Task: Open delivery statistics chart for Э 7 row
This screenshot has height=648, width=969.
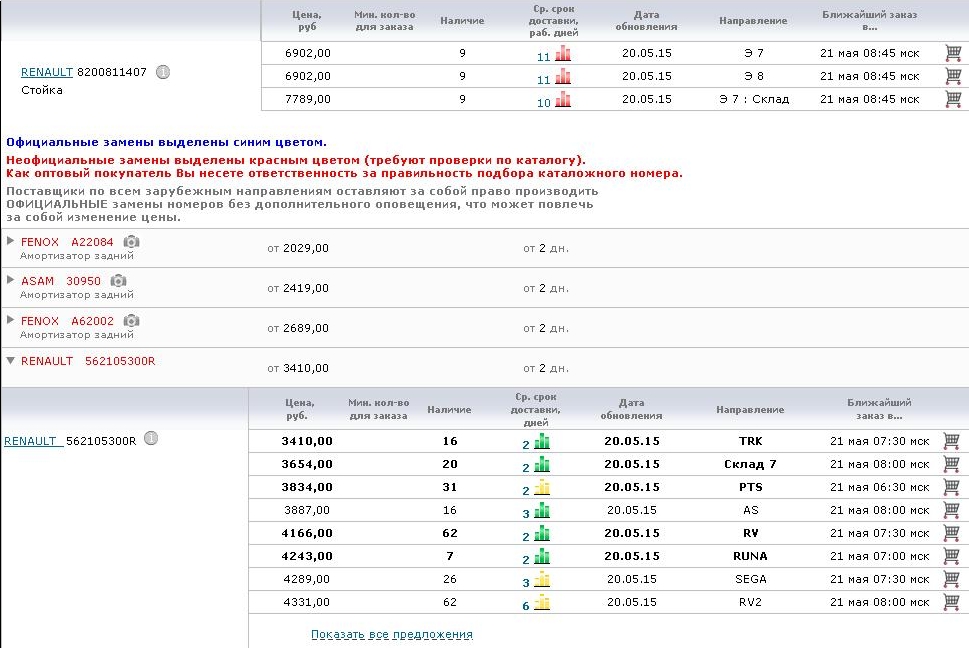Action: [x=563, y=54]
